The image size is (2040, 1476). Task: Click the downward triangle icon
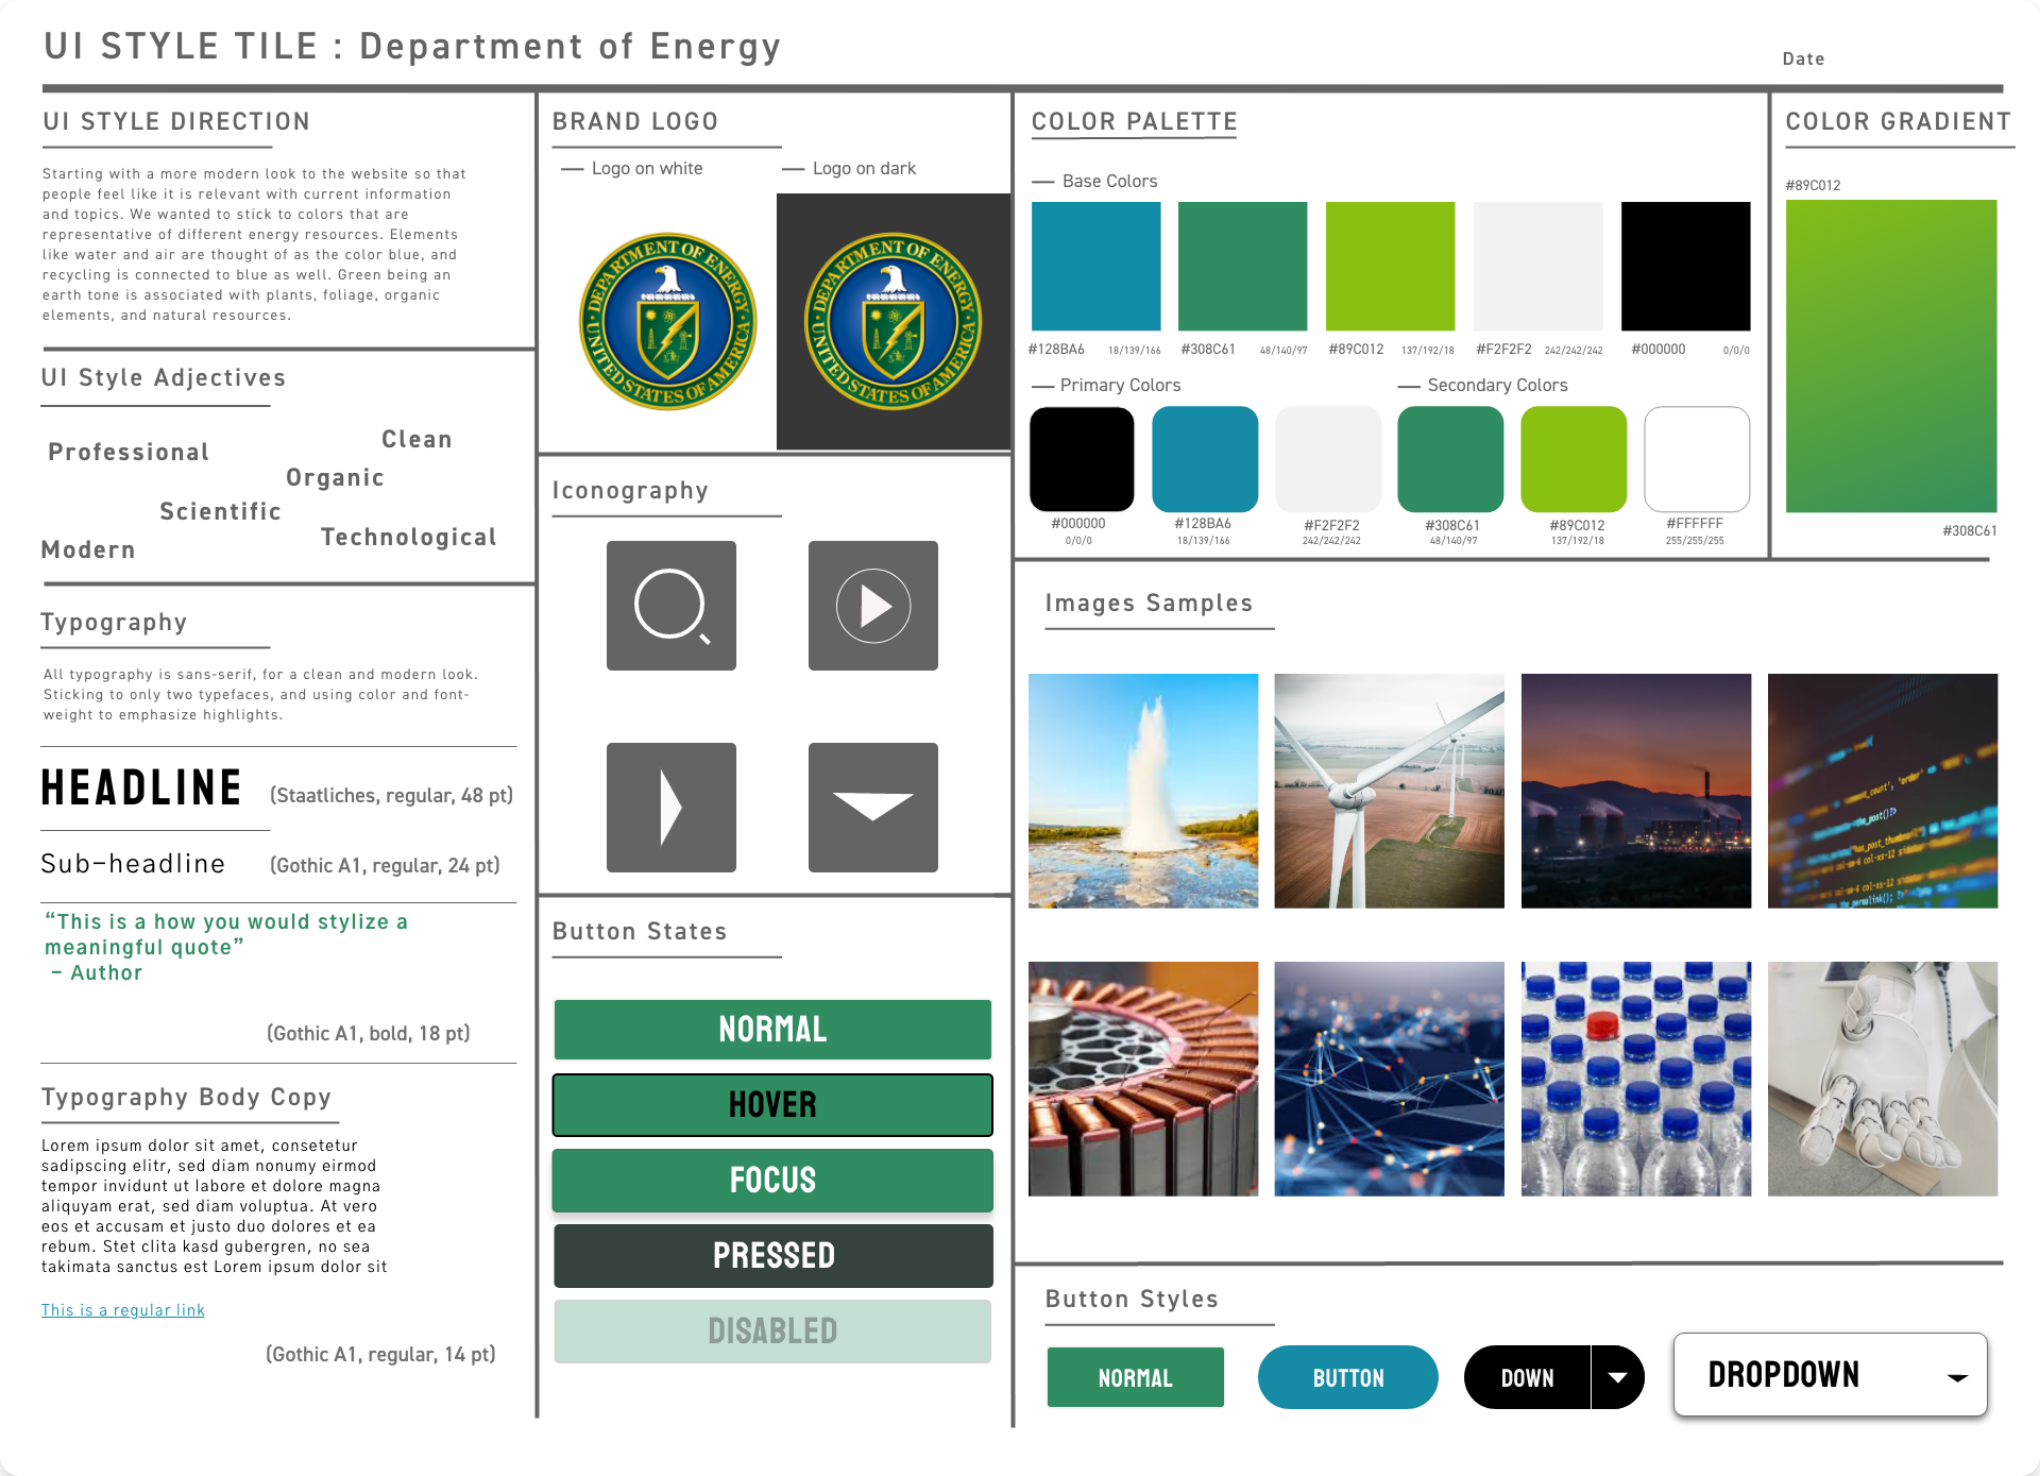873,807
